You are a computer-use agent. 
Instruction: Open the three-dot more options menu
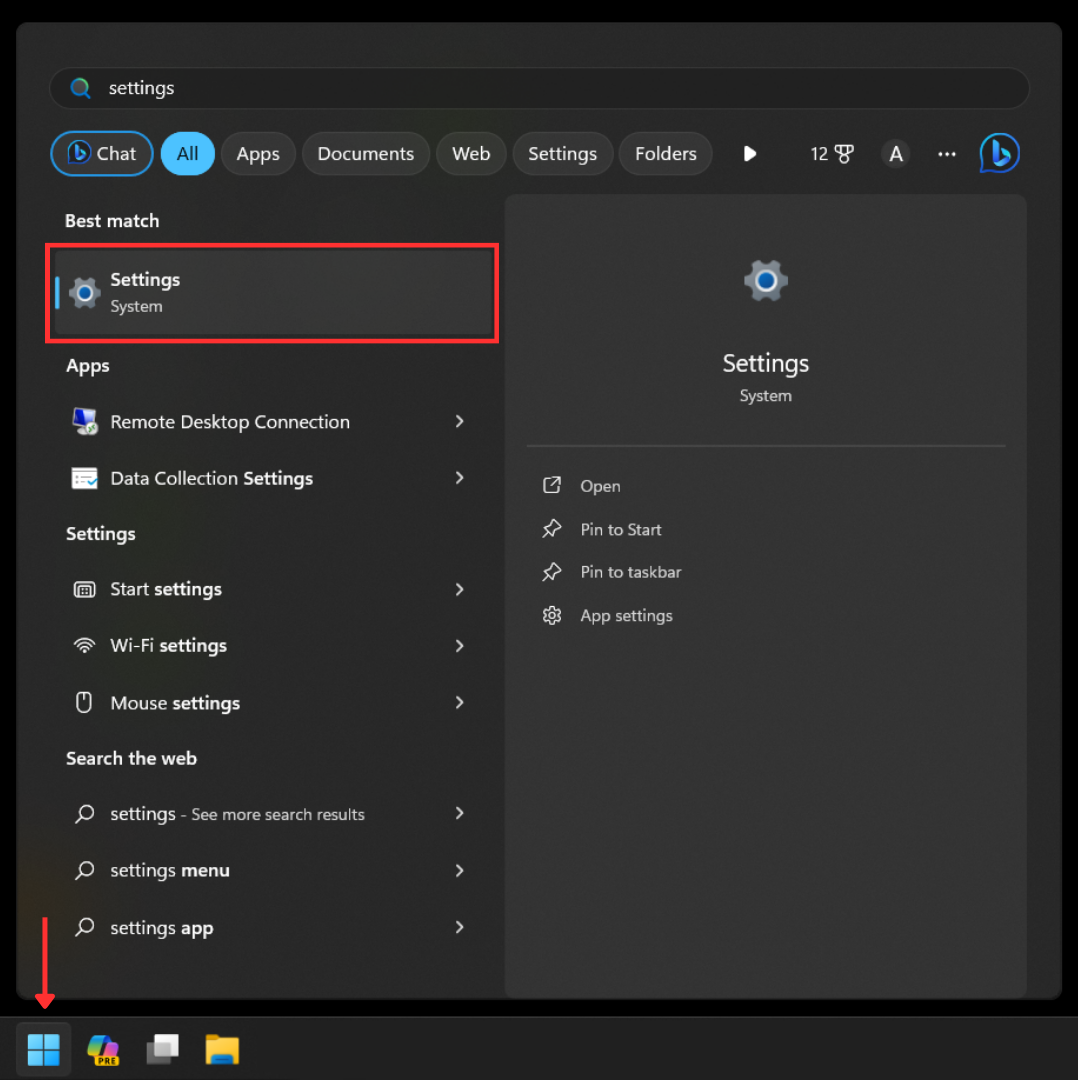coord(947,154)
